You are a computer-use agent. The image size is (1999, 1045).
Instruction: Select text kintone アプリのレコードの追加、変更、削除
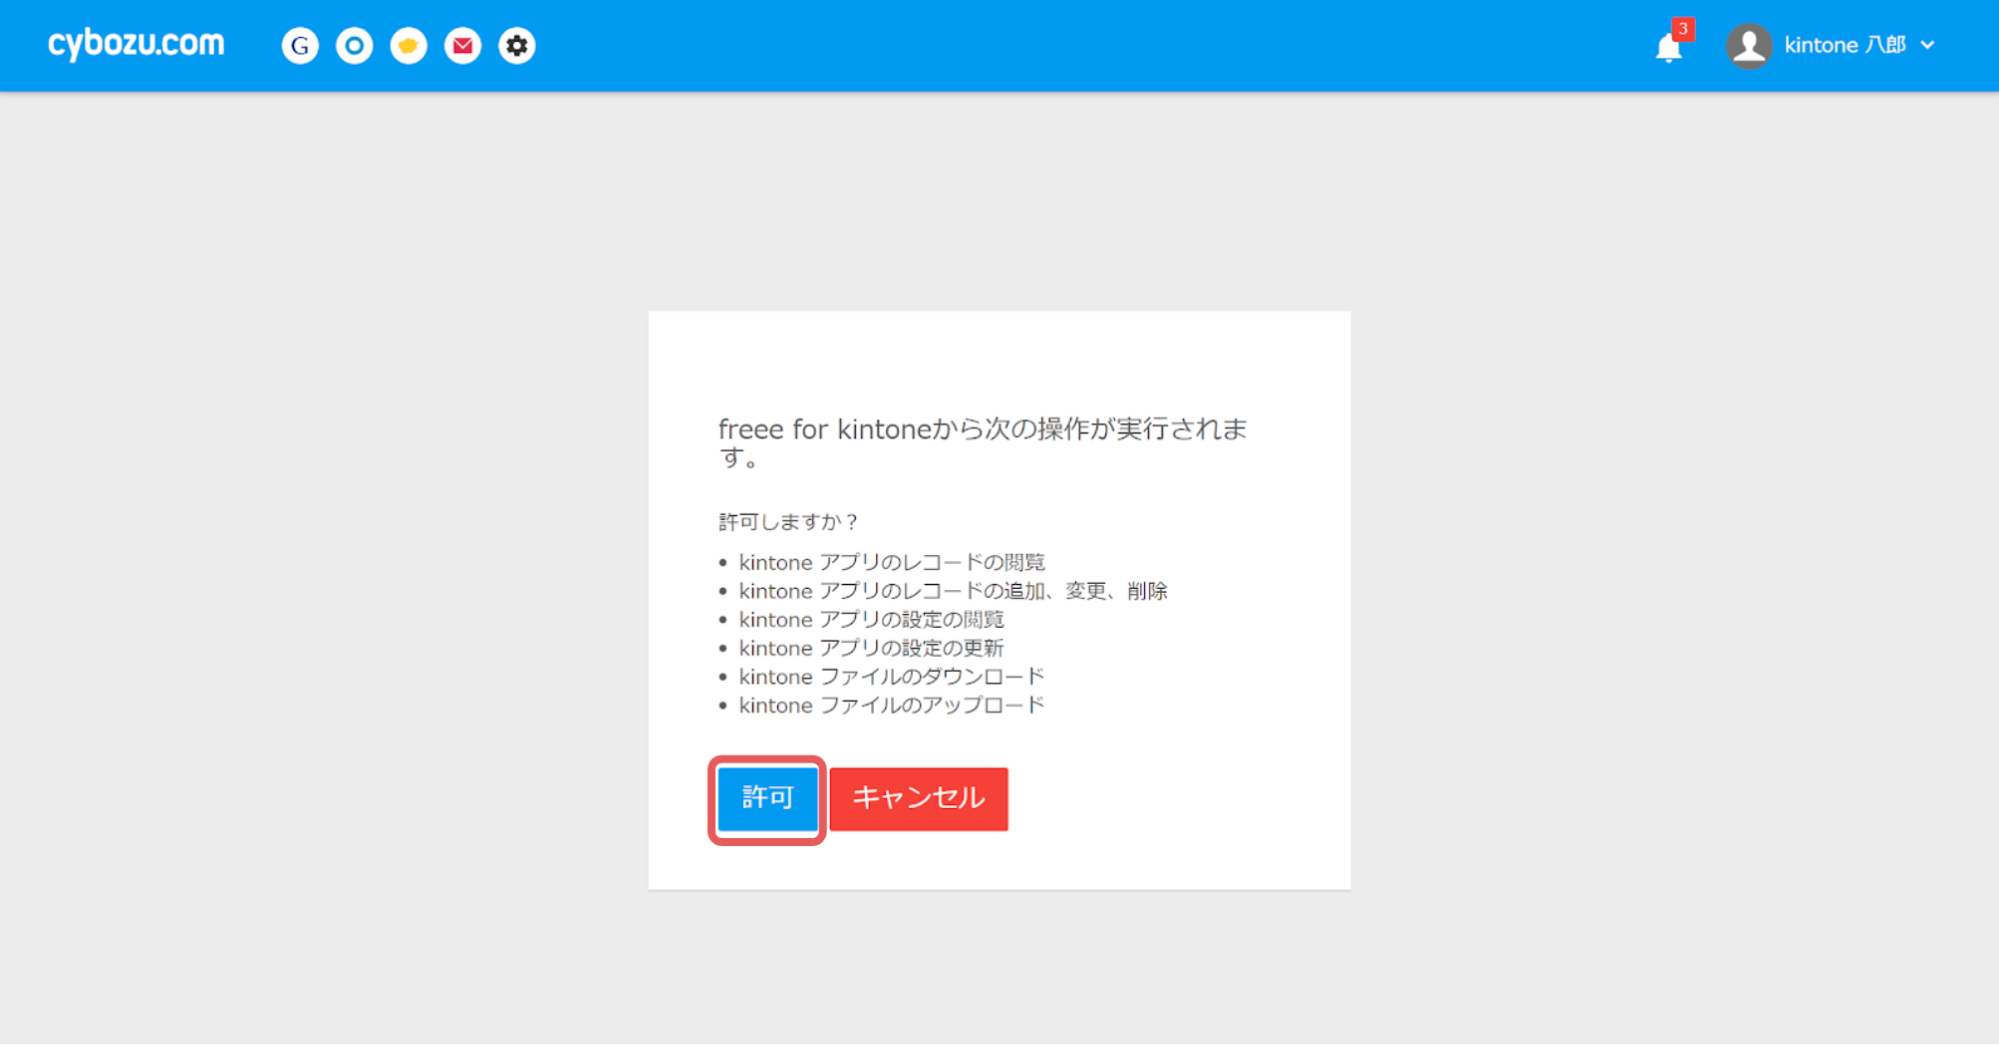(x=953, y=591)
